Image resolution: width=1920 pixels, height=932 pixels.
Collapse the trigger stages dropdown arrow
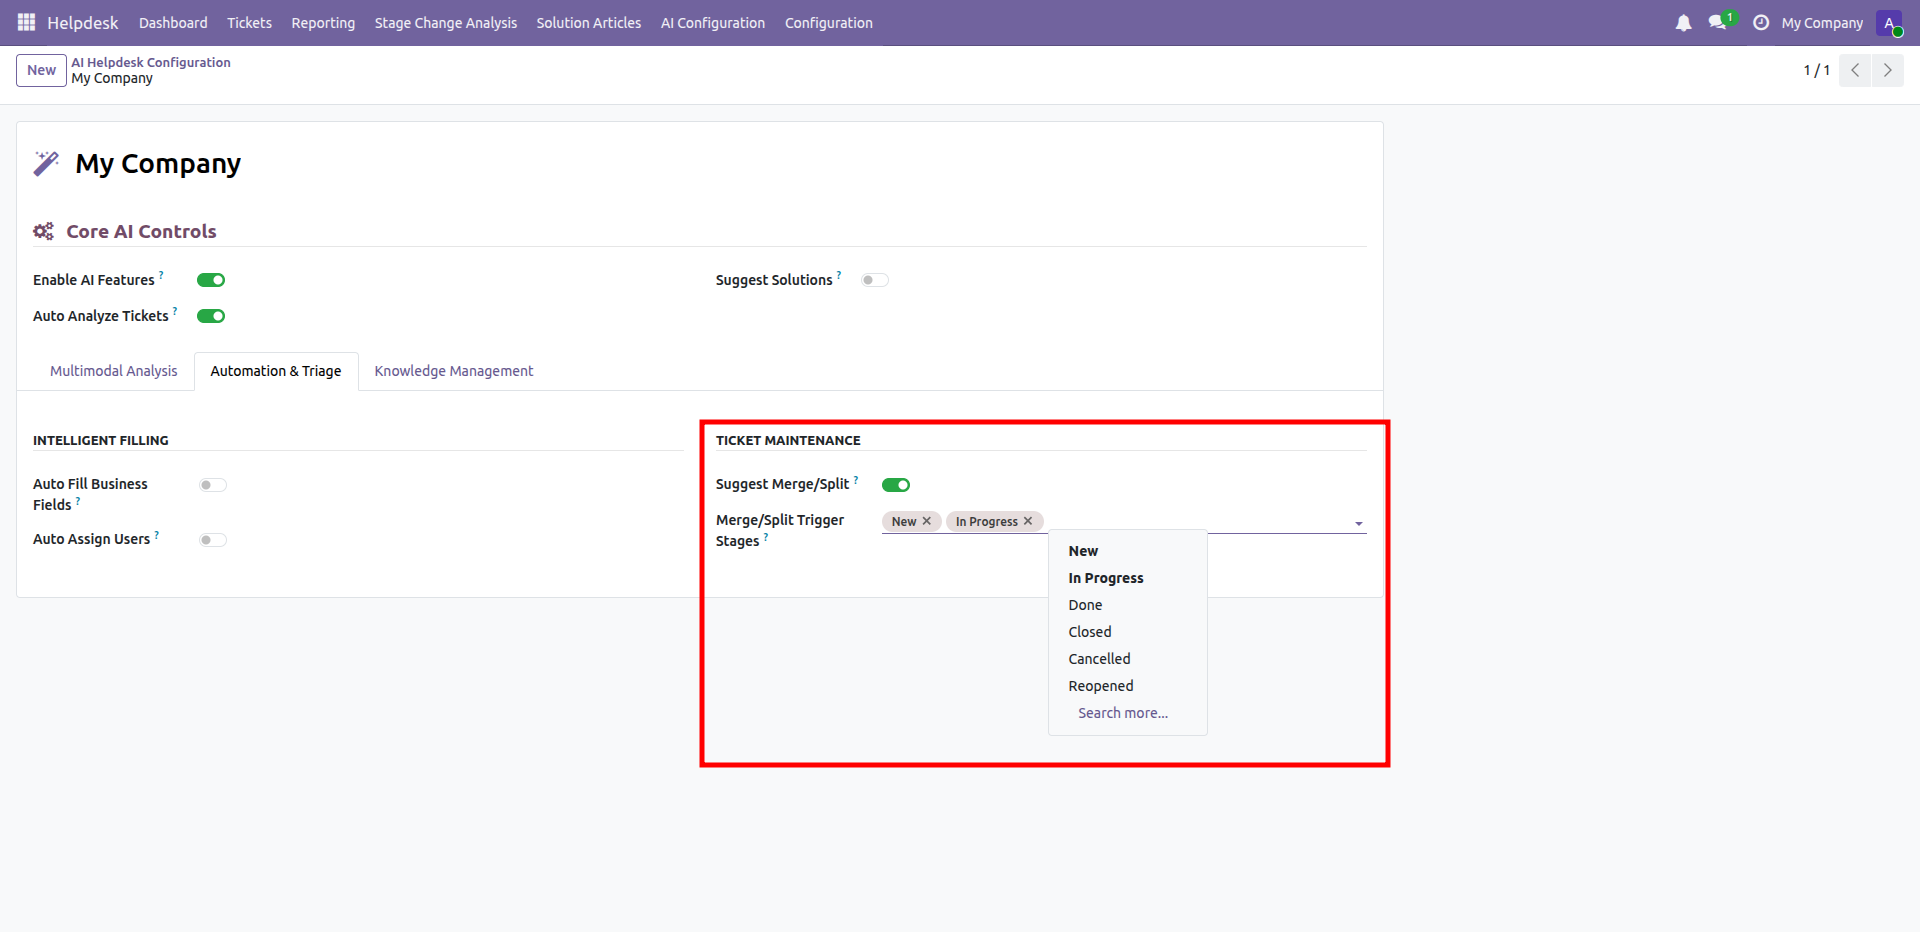[1359, 524]
